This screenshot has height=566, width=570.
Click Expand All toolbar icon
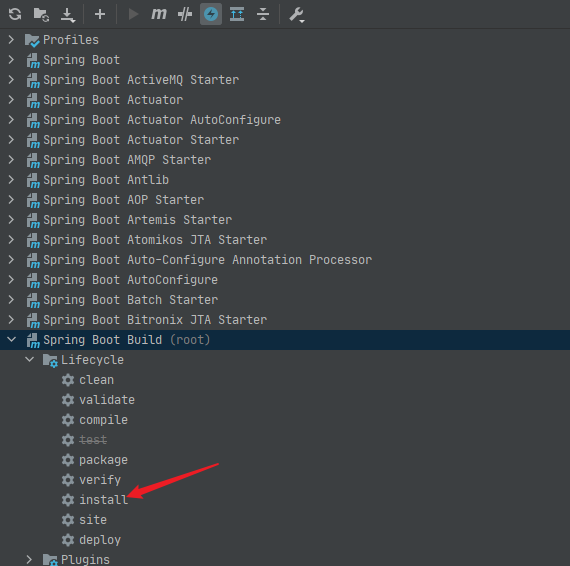click(237, 14)
